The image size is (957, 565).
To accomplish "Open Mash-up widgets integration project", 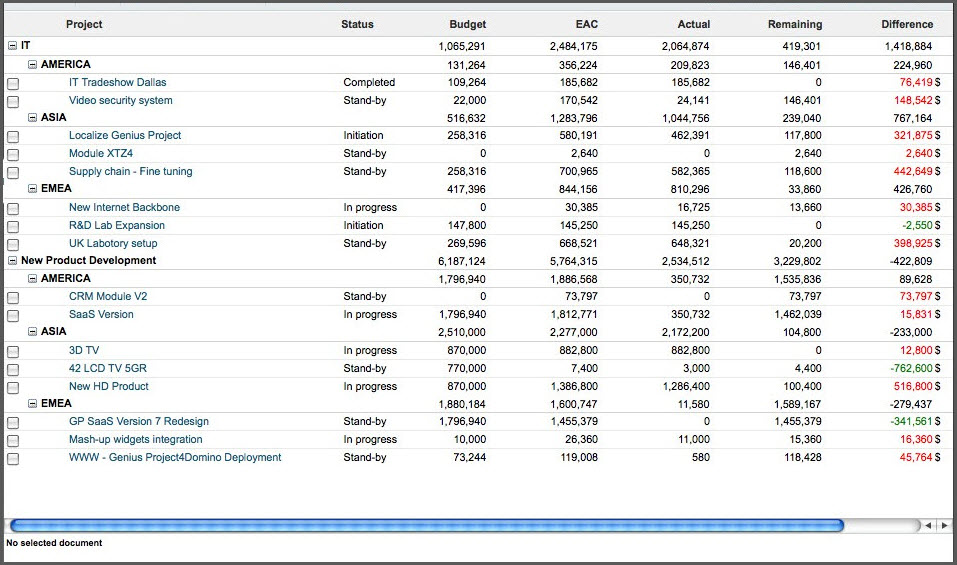I will (x=135, y=439).
